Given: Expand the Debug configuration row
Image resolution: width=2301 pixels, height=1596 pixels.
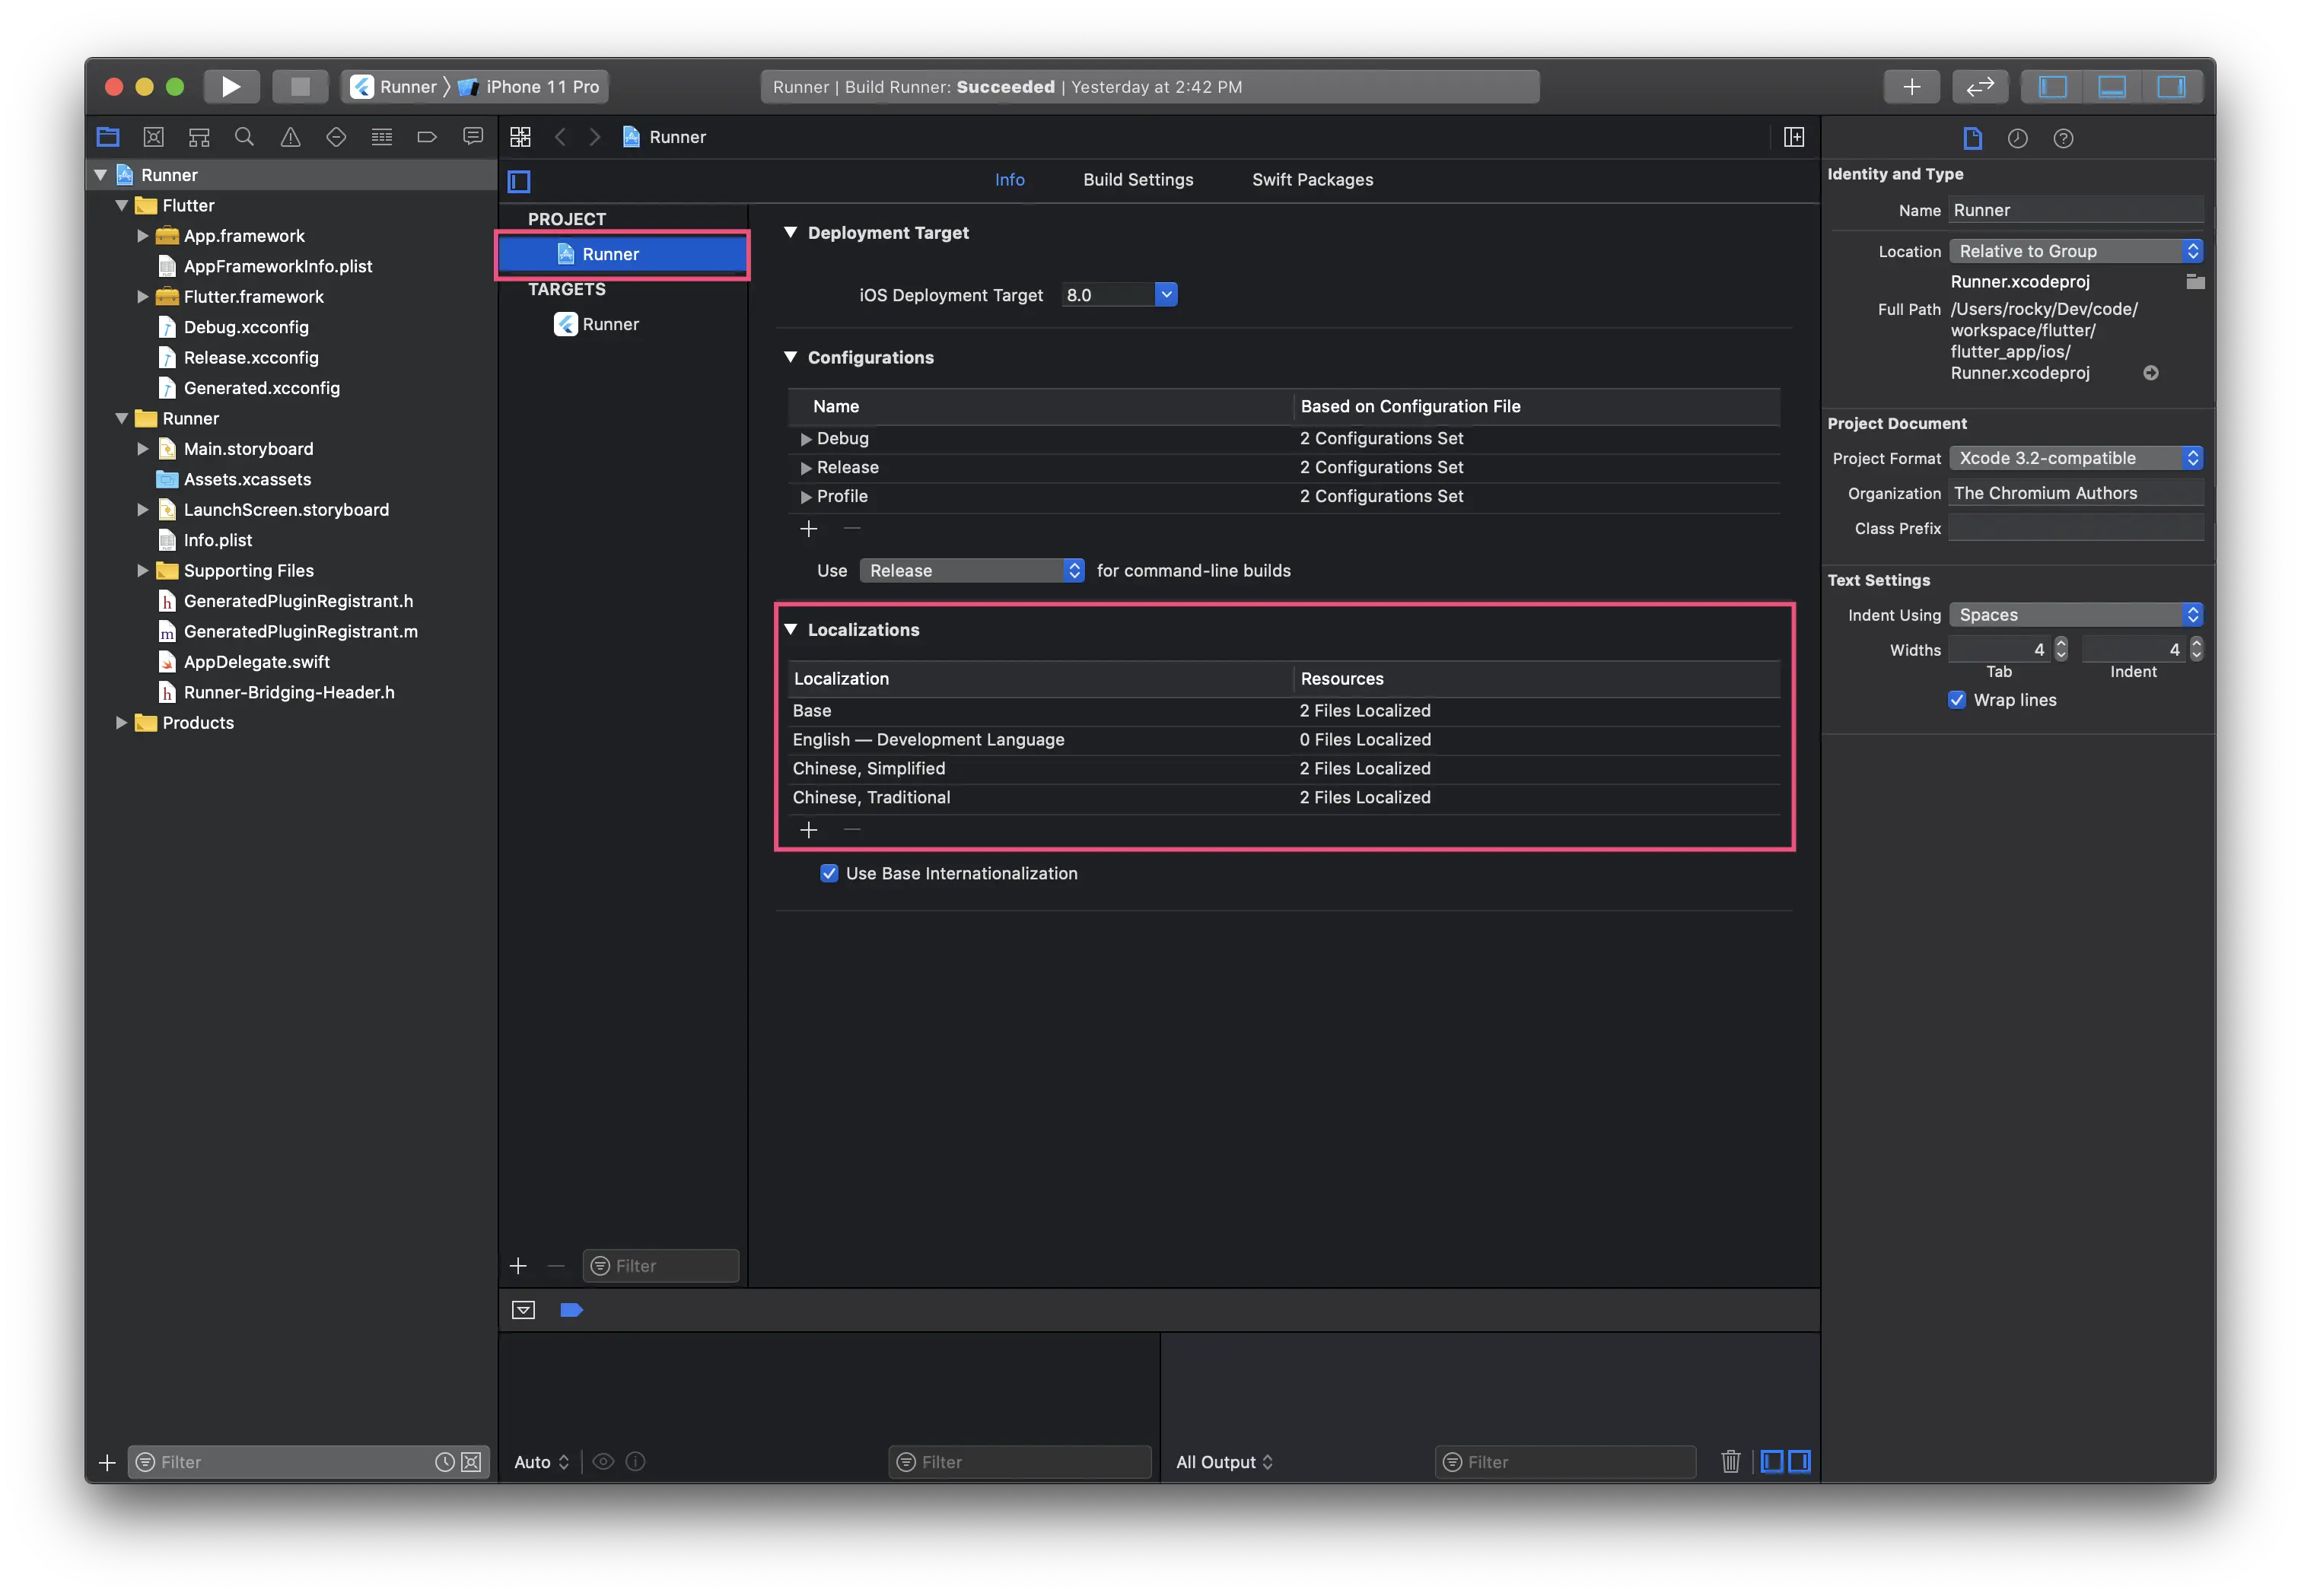Looking at the screenshot, I should tap(806, 438).
